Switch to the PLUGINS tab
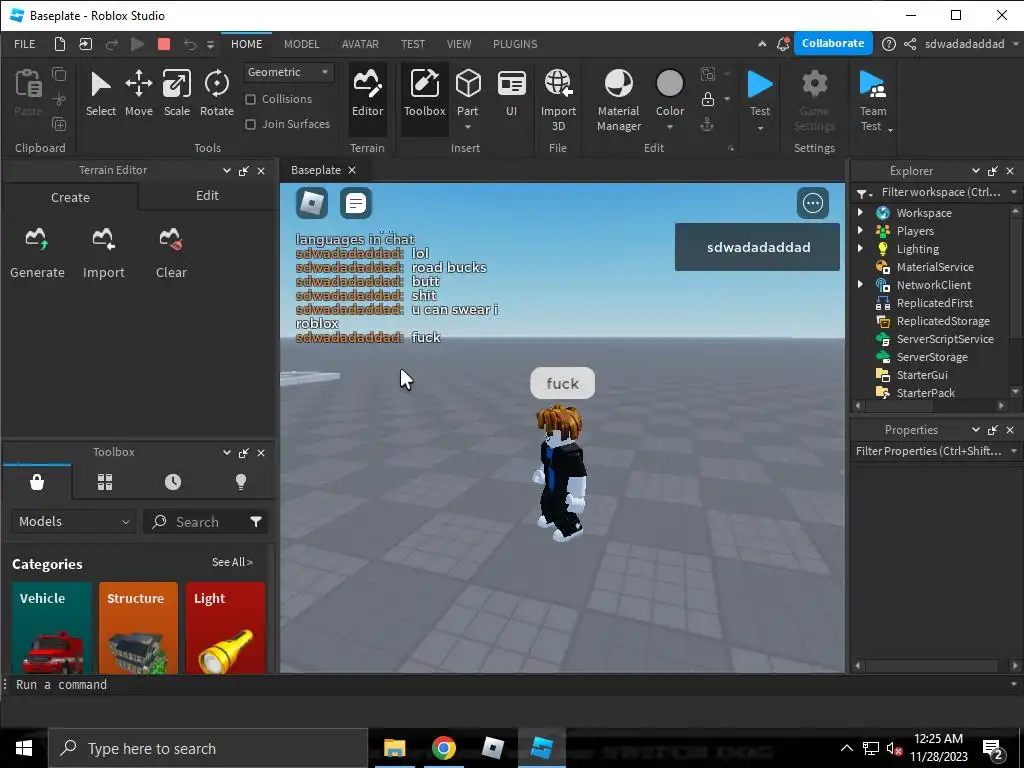 pyautogui.click(x=515, y=44)
